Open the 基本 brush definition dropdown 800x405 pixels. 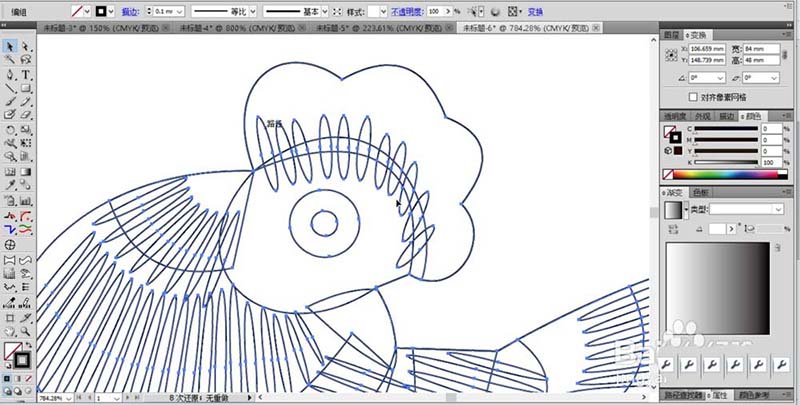324,11
